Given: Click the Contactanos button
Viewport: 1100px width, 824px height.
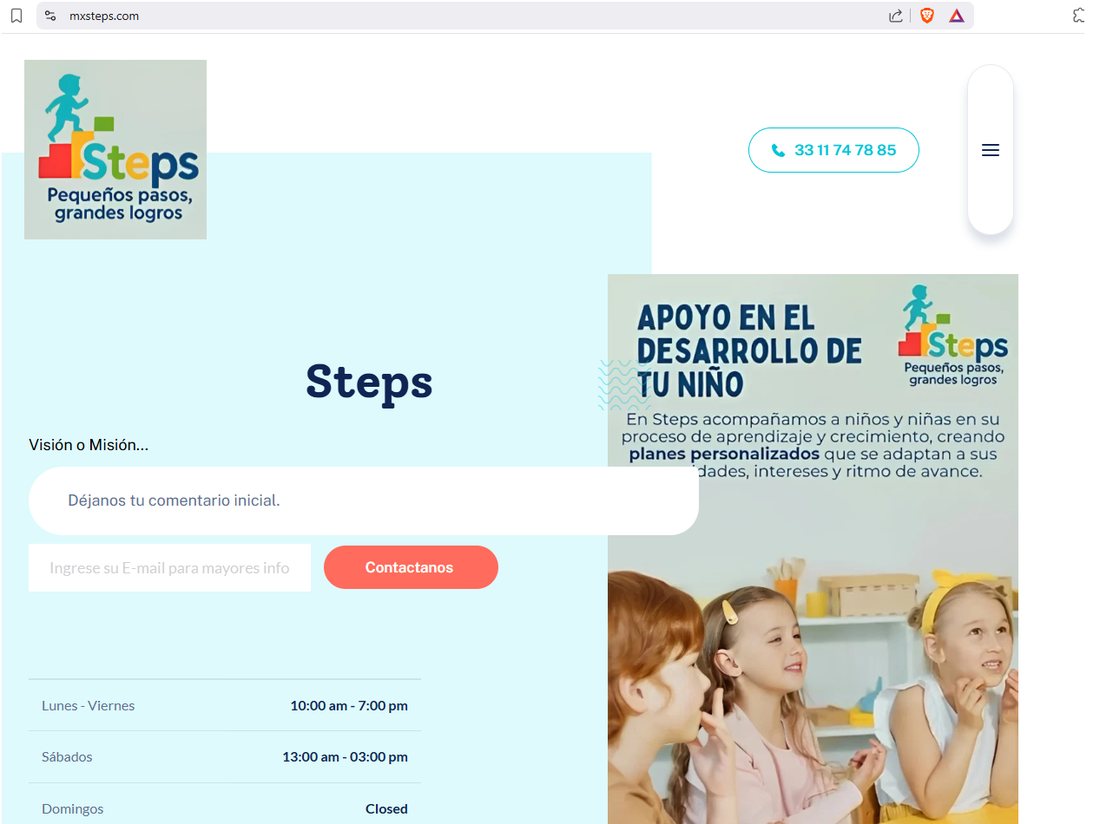Looking at the screenshot, I should pos(411,567).
